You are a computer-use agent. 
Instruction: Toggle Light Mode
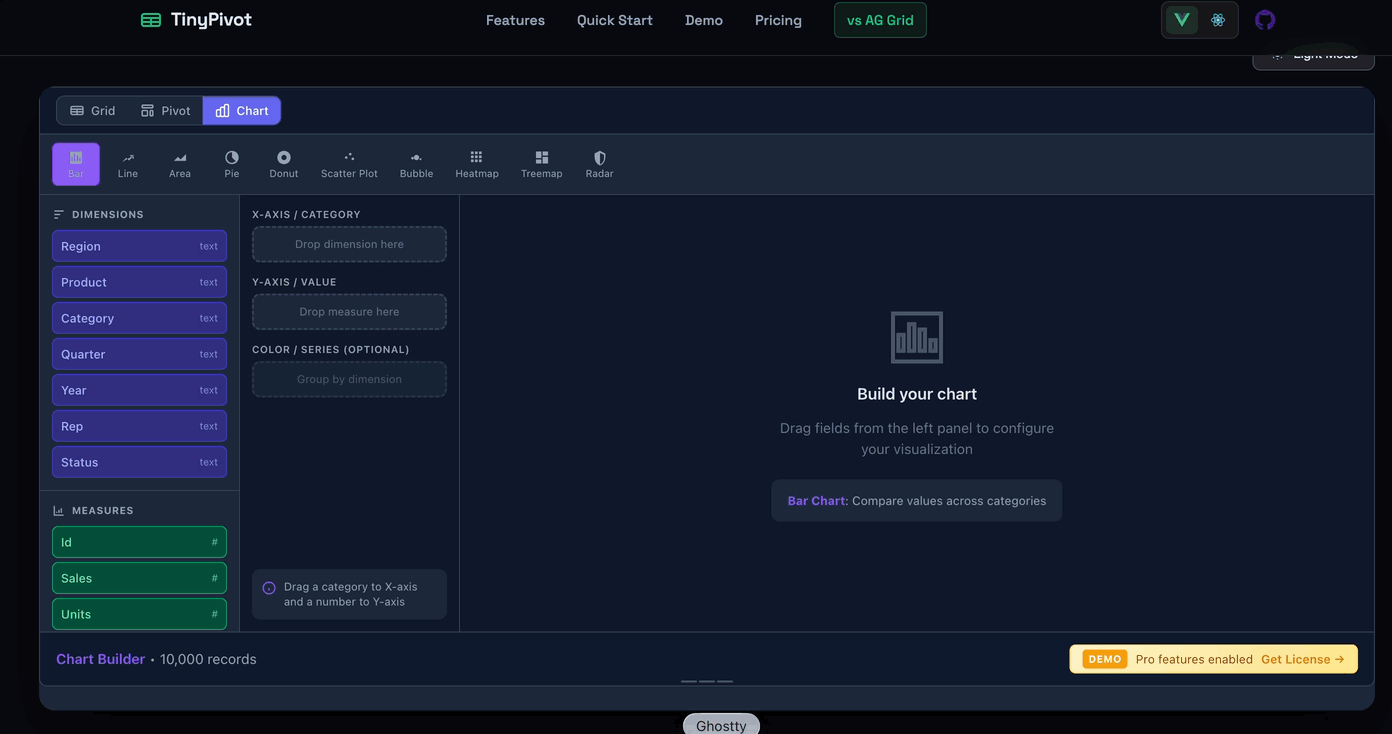(x=1313, y=55)
